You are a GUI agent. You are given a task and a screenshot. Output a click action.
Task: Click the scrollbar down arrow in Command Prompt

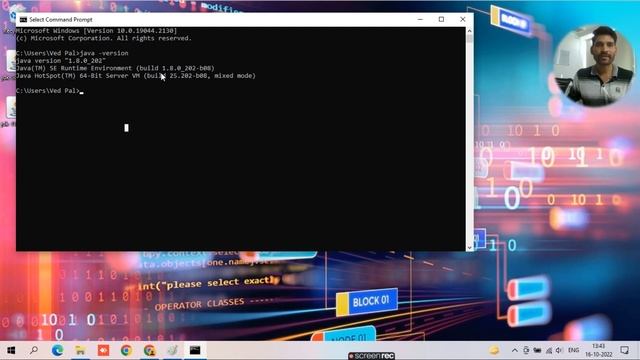click(x=469, y=247)
